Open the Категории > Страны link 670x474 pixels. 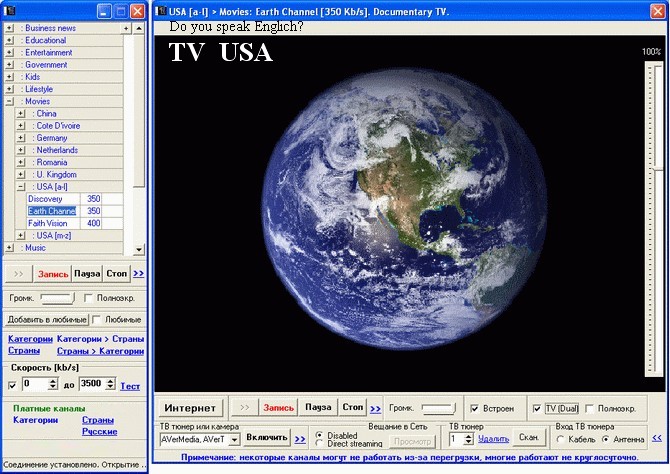click(100, 339)
